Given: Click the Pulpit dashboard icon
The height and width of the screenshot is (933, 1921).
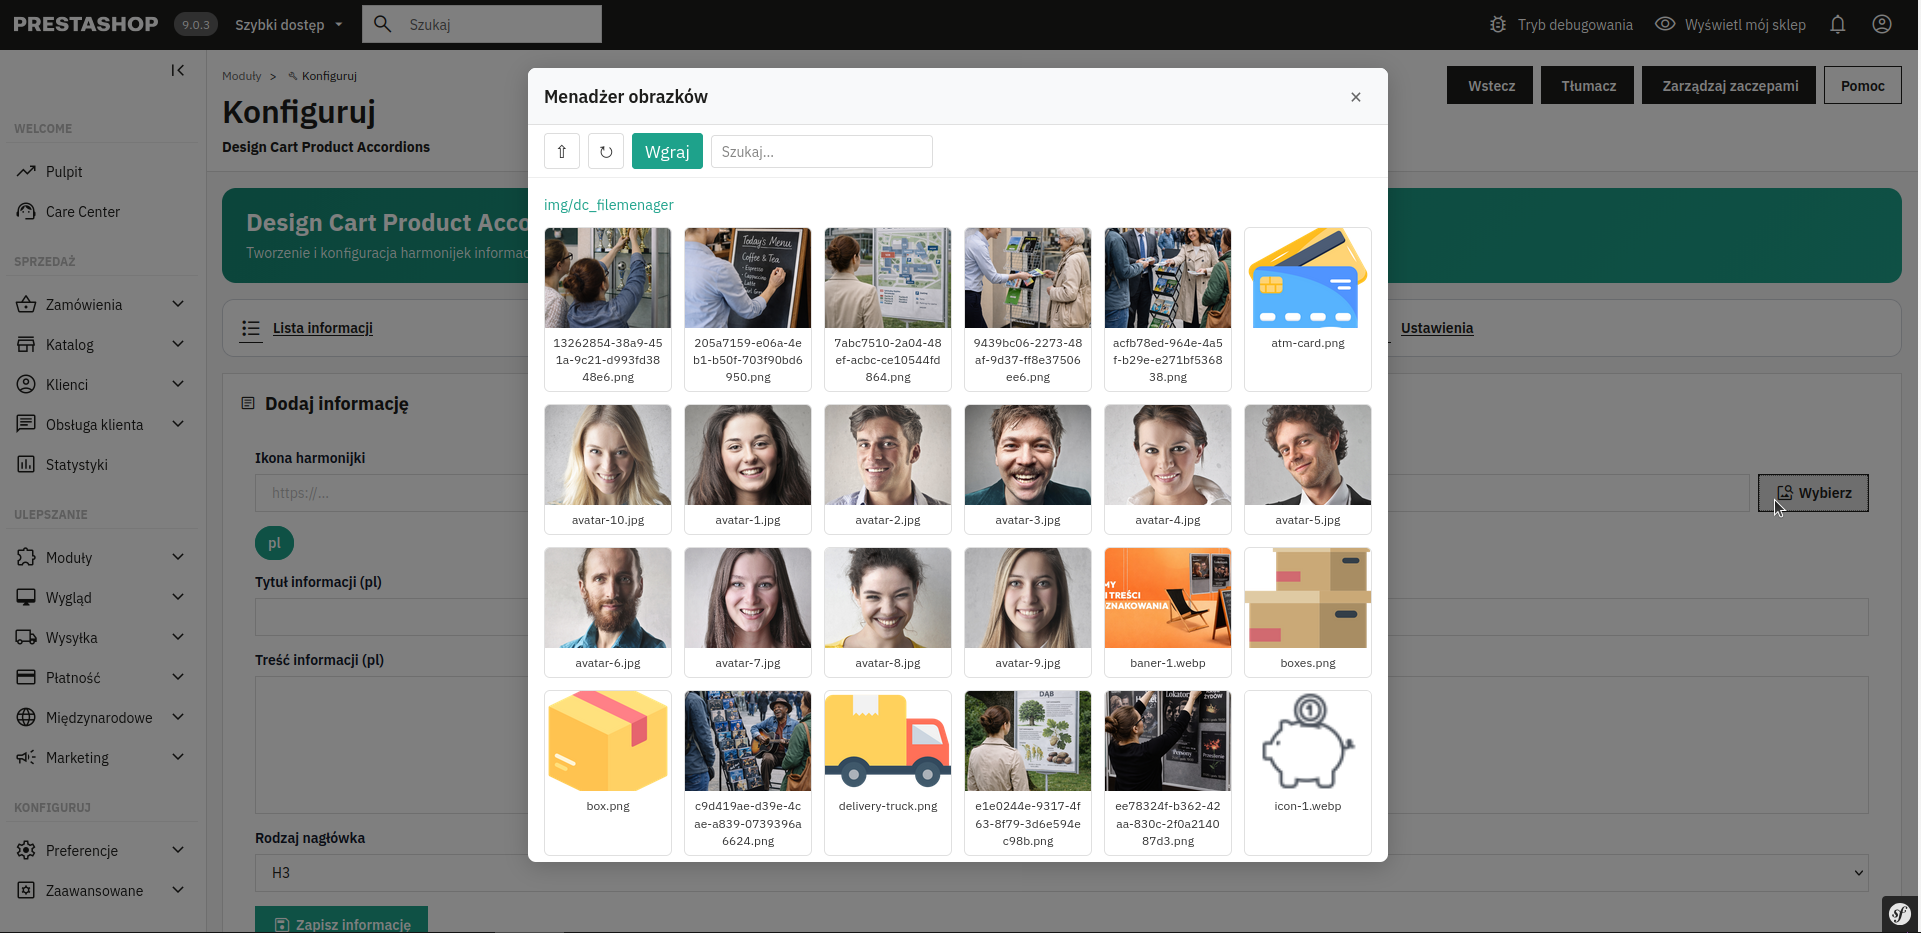Looking at the screenshot, I should [26, 172].
